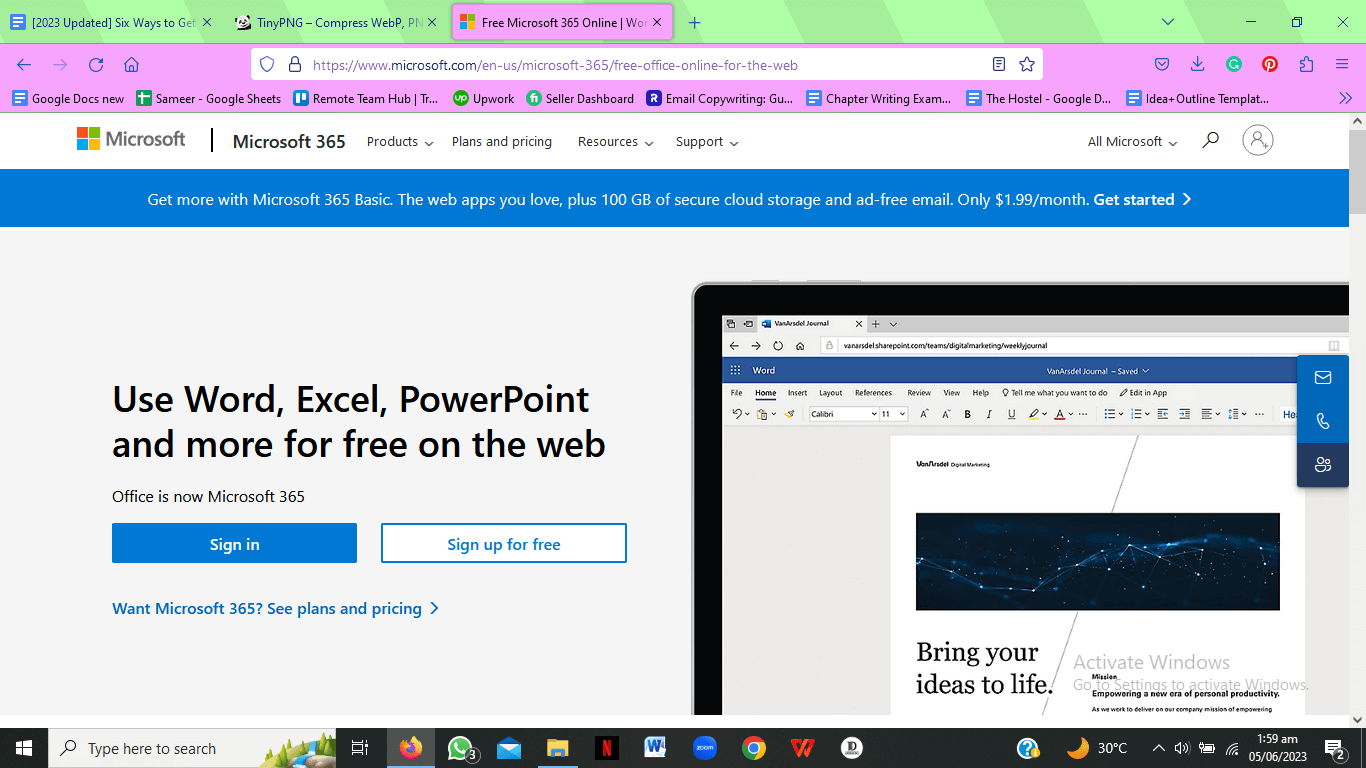Expand the Products dropdown menu

coord(400,142)
